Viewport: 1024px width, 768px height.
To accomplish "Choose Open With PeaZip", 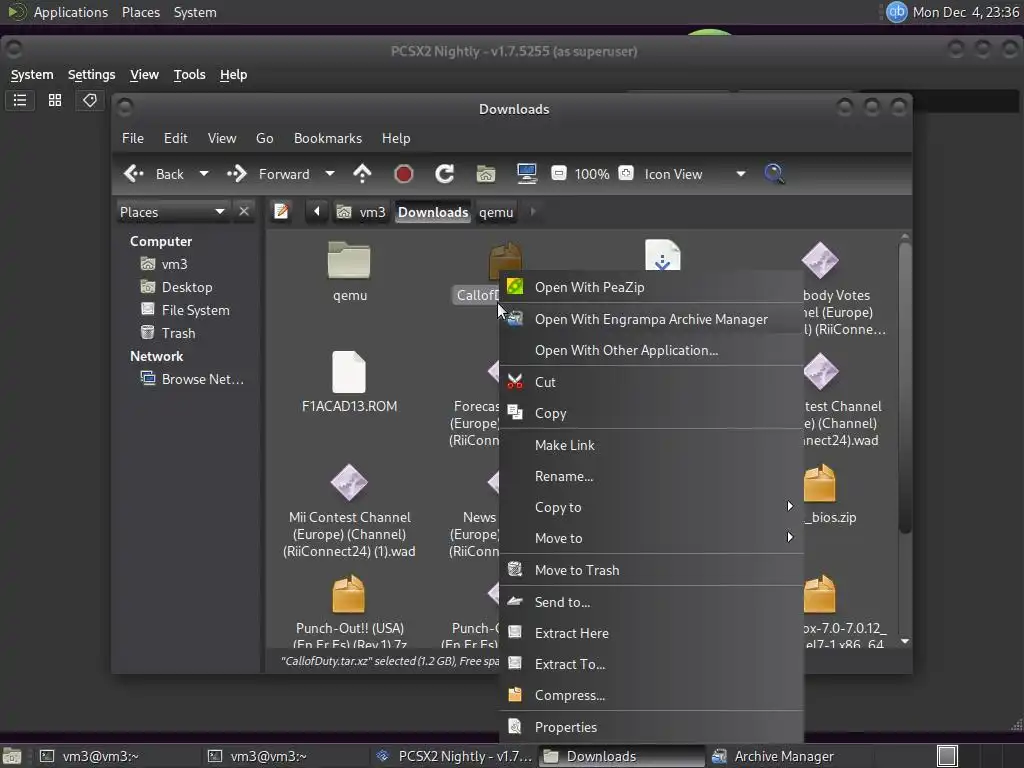I will click(x=651, y=287).
